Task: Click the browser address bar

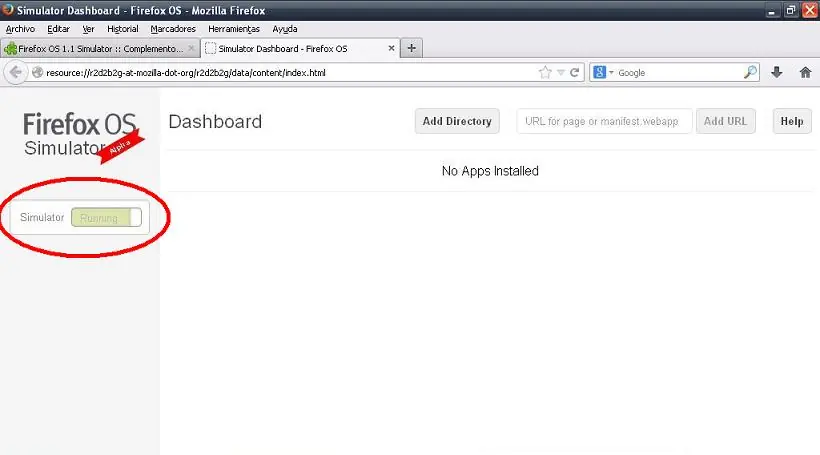Action: tap(290, 73)
